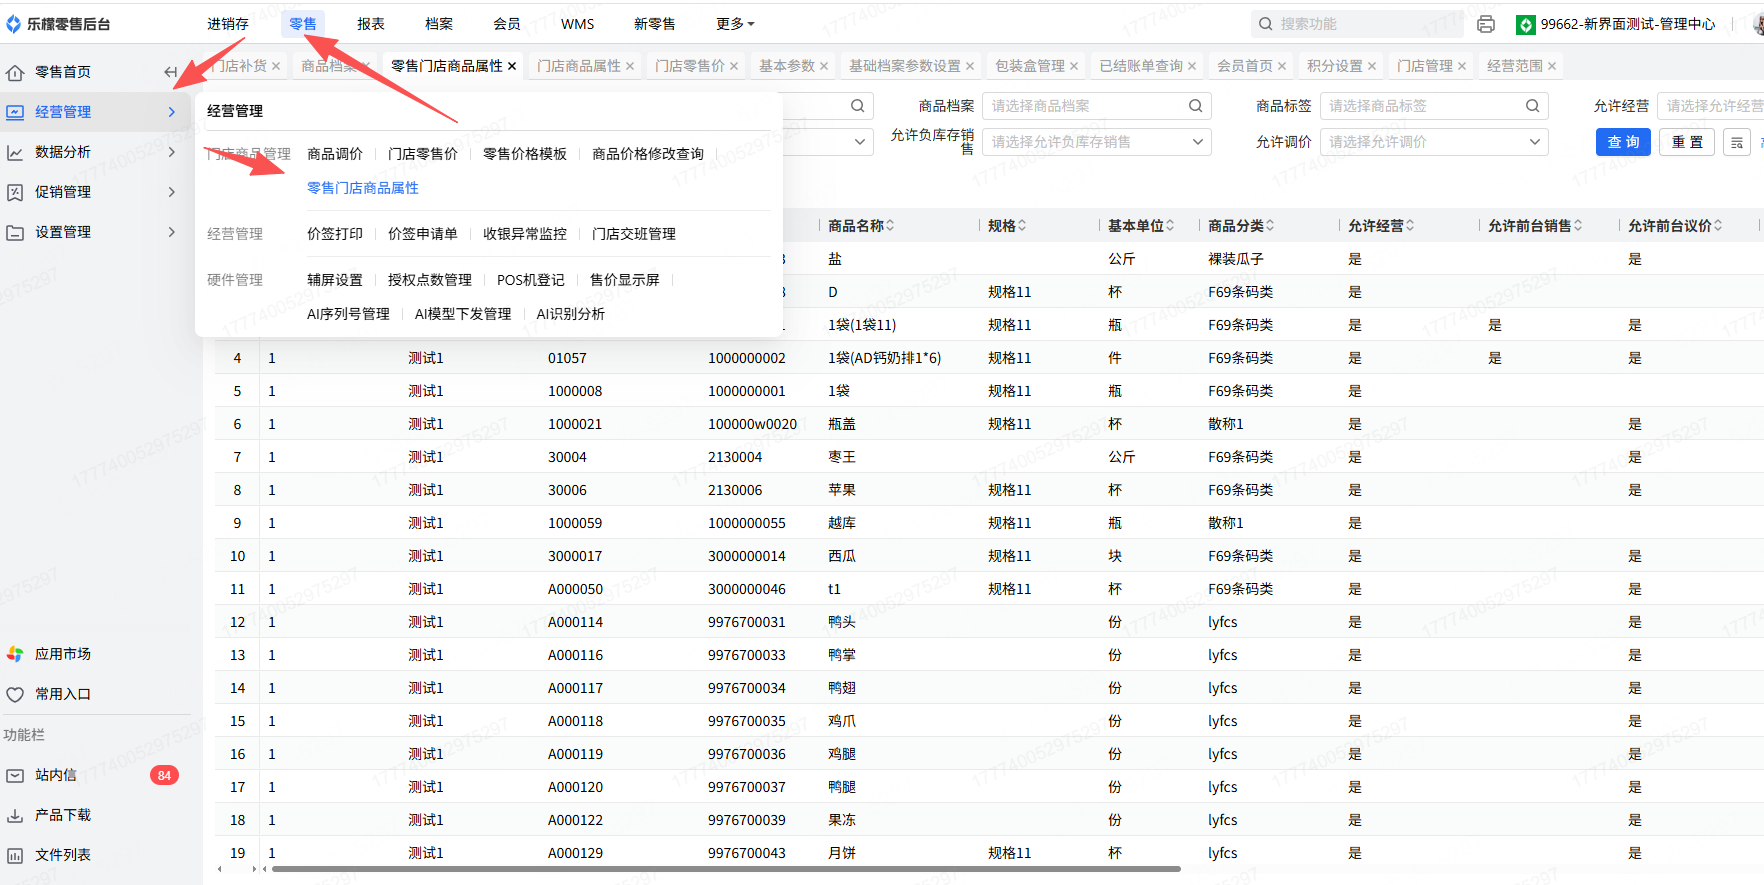The height and width of the screenshot is (885, 1764).
Task: Close the 基础档案参数设置 tab
Action: point(970,66)
